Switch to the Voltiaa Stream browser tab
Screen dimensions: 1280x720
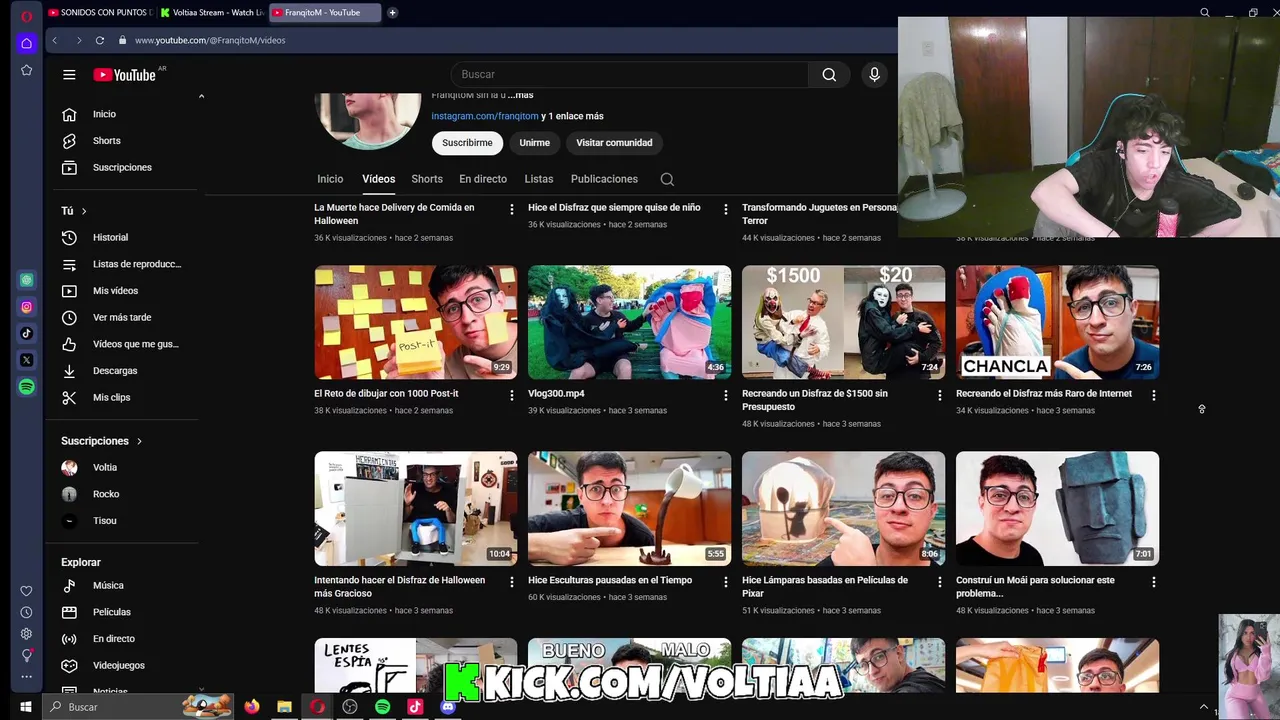click(211, 13)
